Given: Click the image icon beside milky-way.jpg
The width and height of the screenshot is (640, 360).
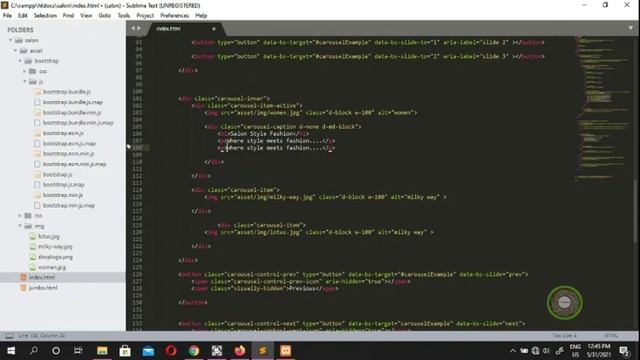Looking at the screenshot, I should (33, 247).
